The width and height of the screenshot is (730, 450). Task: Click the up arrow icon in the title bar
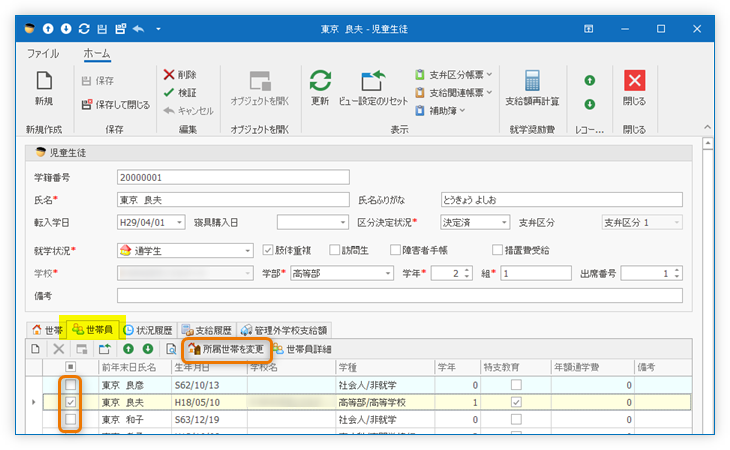pos(48,29)
